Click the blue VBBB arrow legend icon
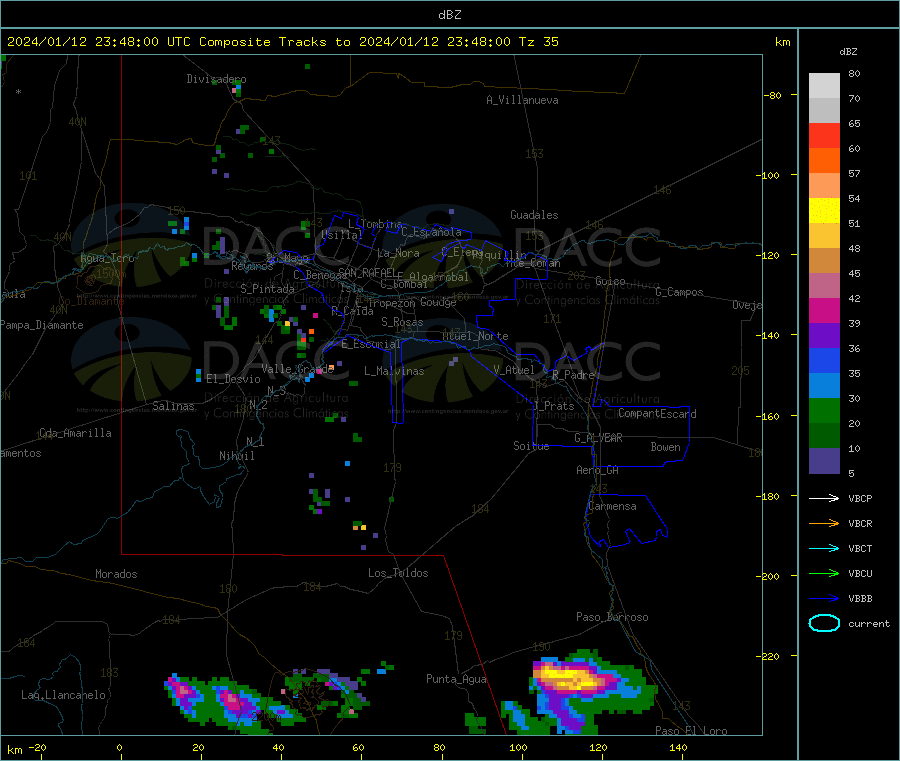Screen dimensions: 900x761 [x=824, y=598]
